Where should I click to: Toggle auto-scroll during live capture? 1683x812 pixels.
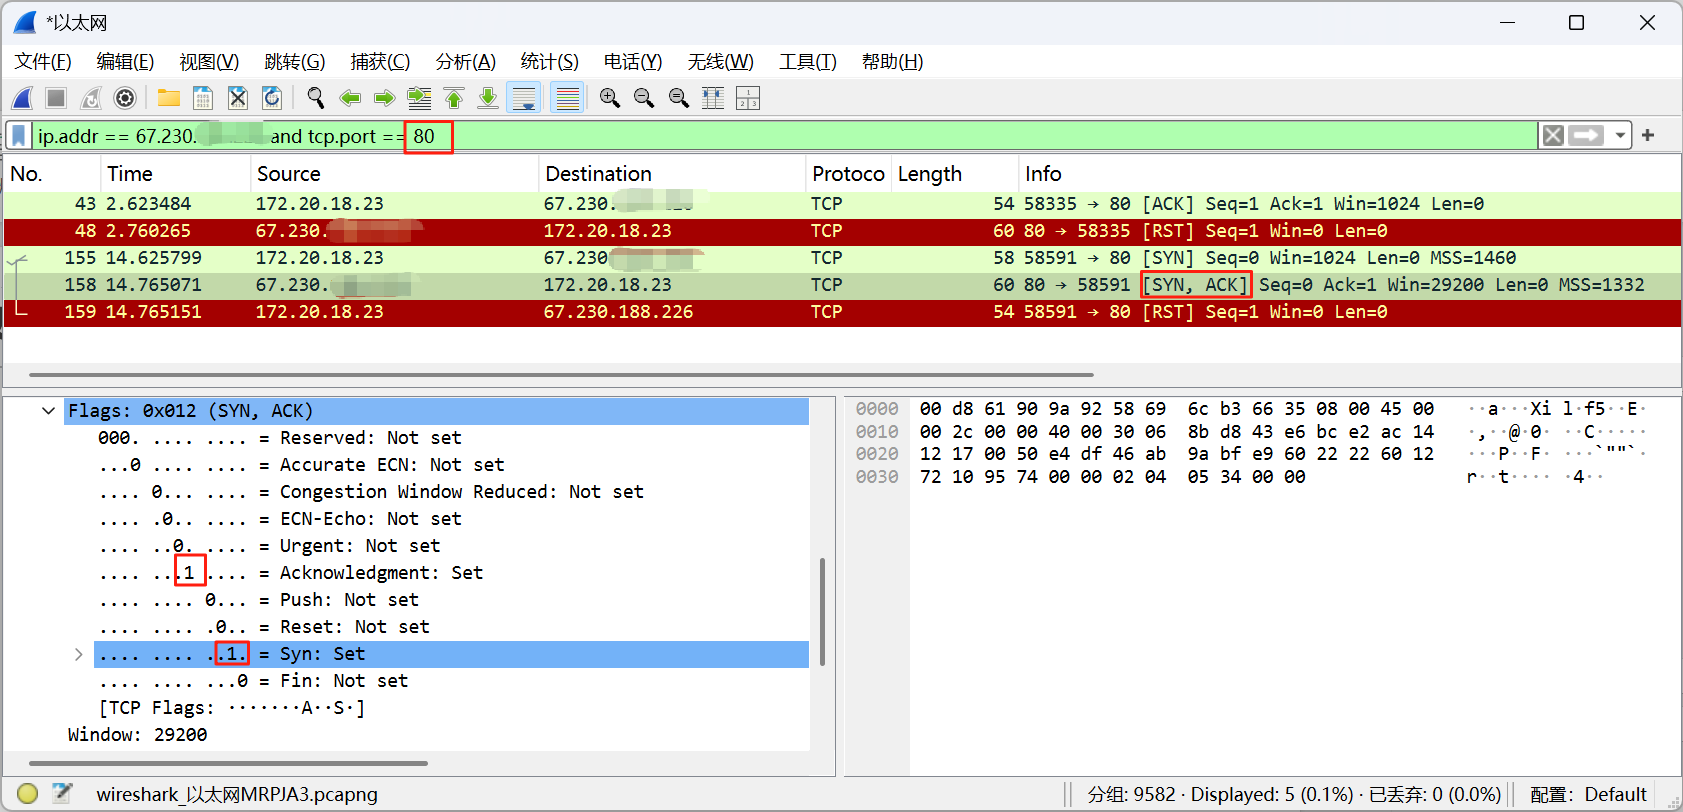pyautogui.click(x=524, y=98)
